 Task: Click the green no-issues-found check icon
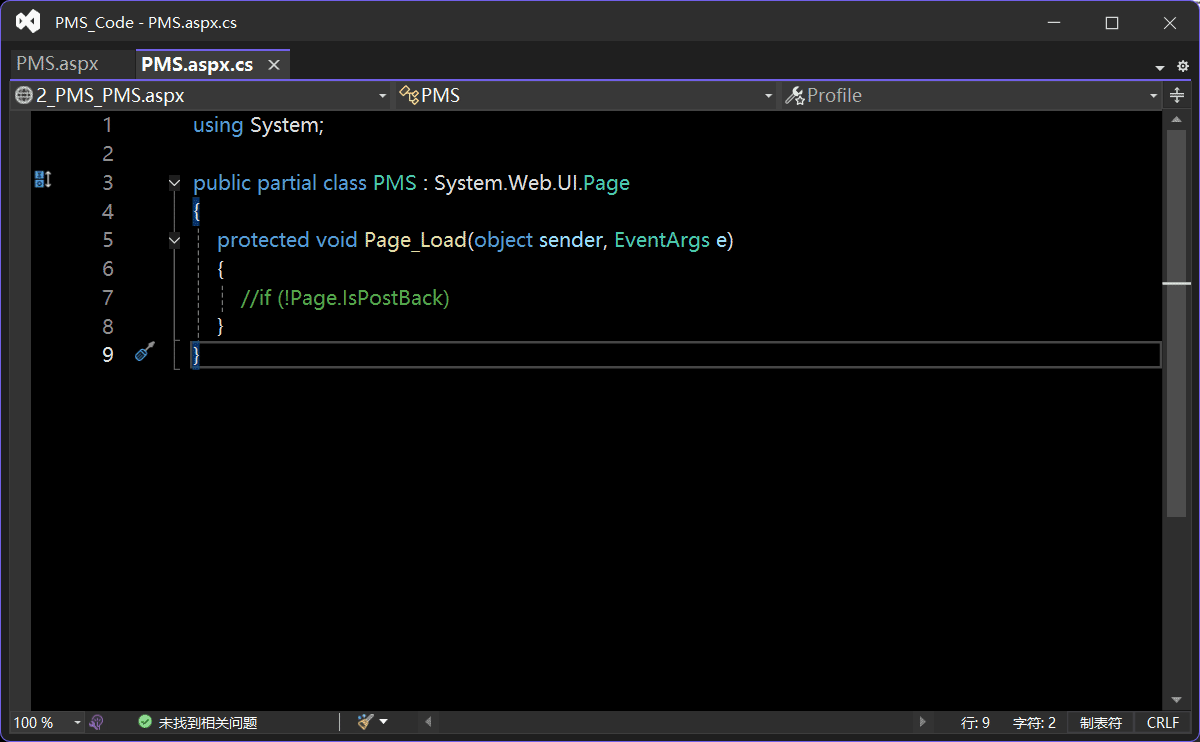(145, 722)
